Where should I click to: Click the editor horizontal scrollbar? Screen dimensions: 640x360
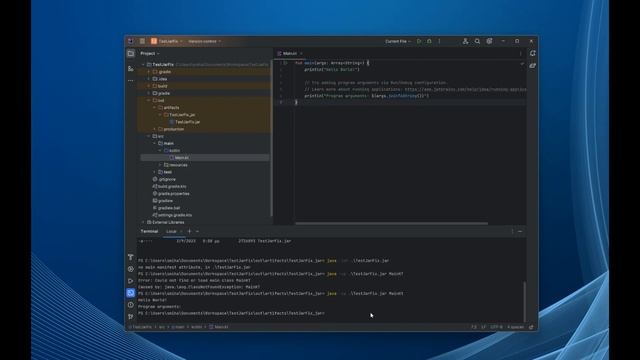(391, 223)
